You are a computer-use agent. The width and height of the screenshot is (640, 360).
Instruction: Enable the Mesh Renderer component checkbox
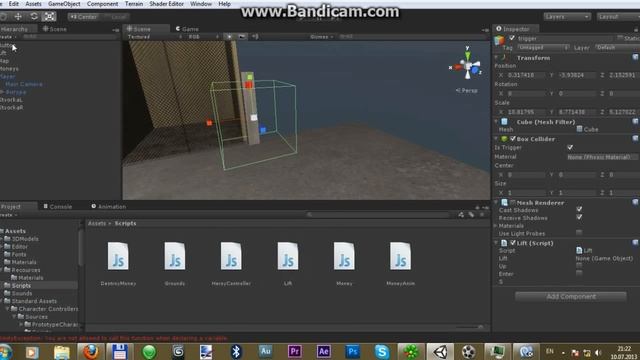tap(513, 202)
